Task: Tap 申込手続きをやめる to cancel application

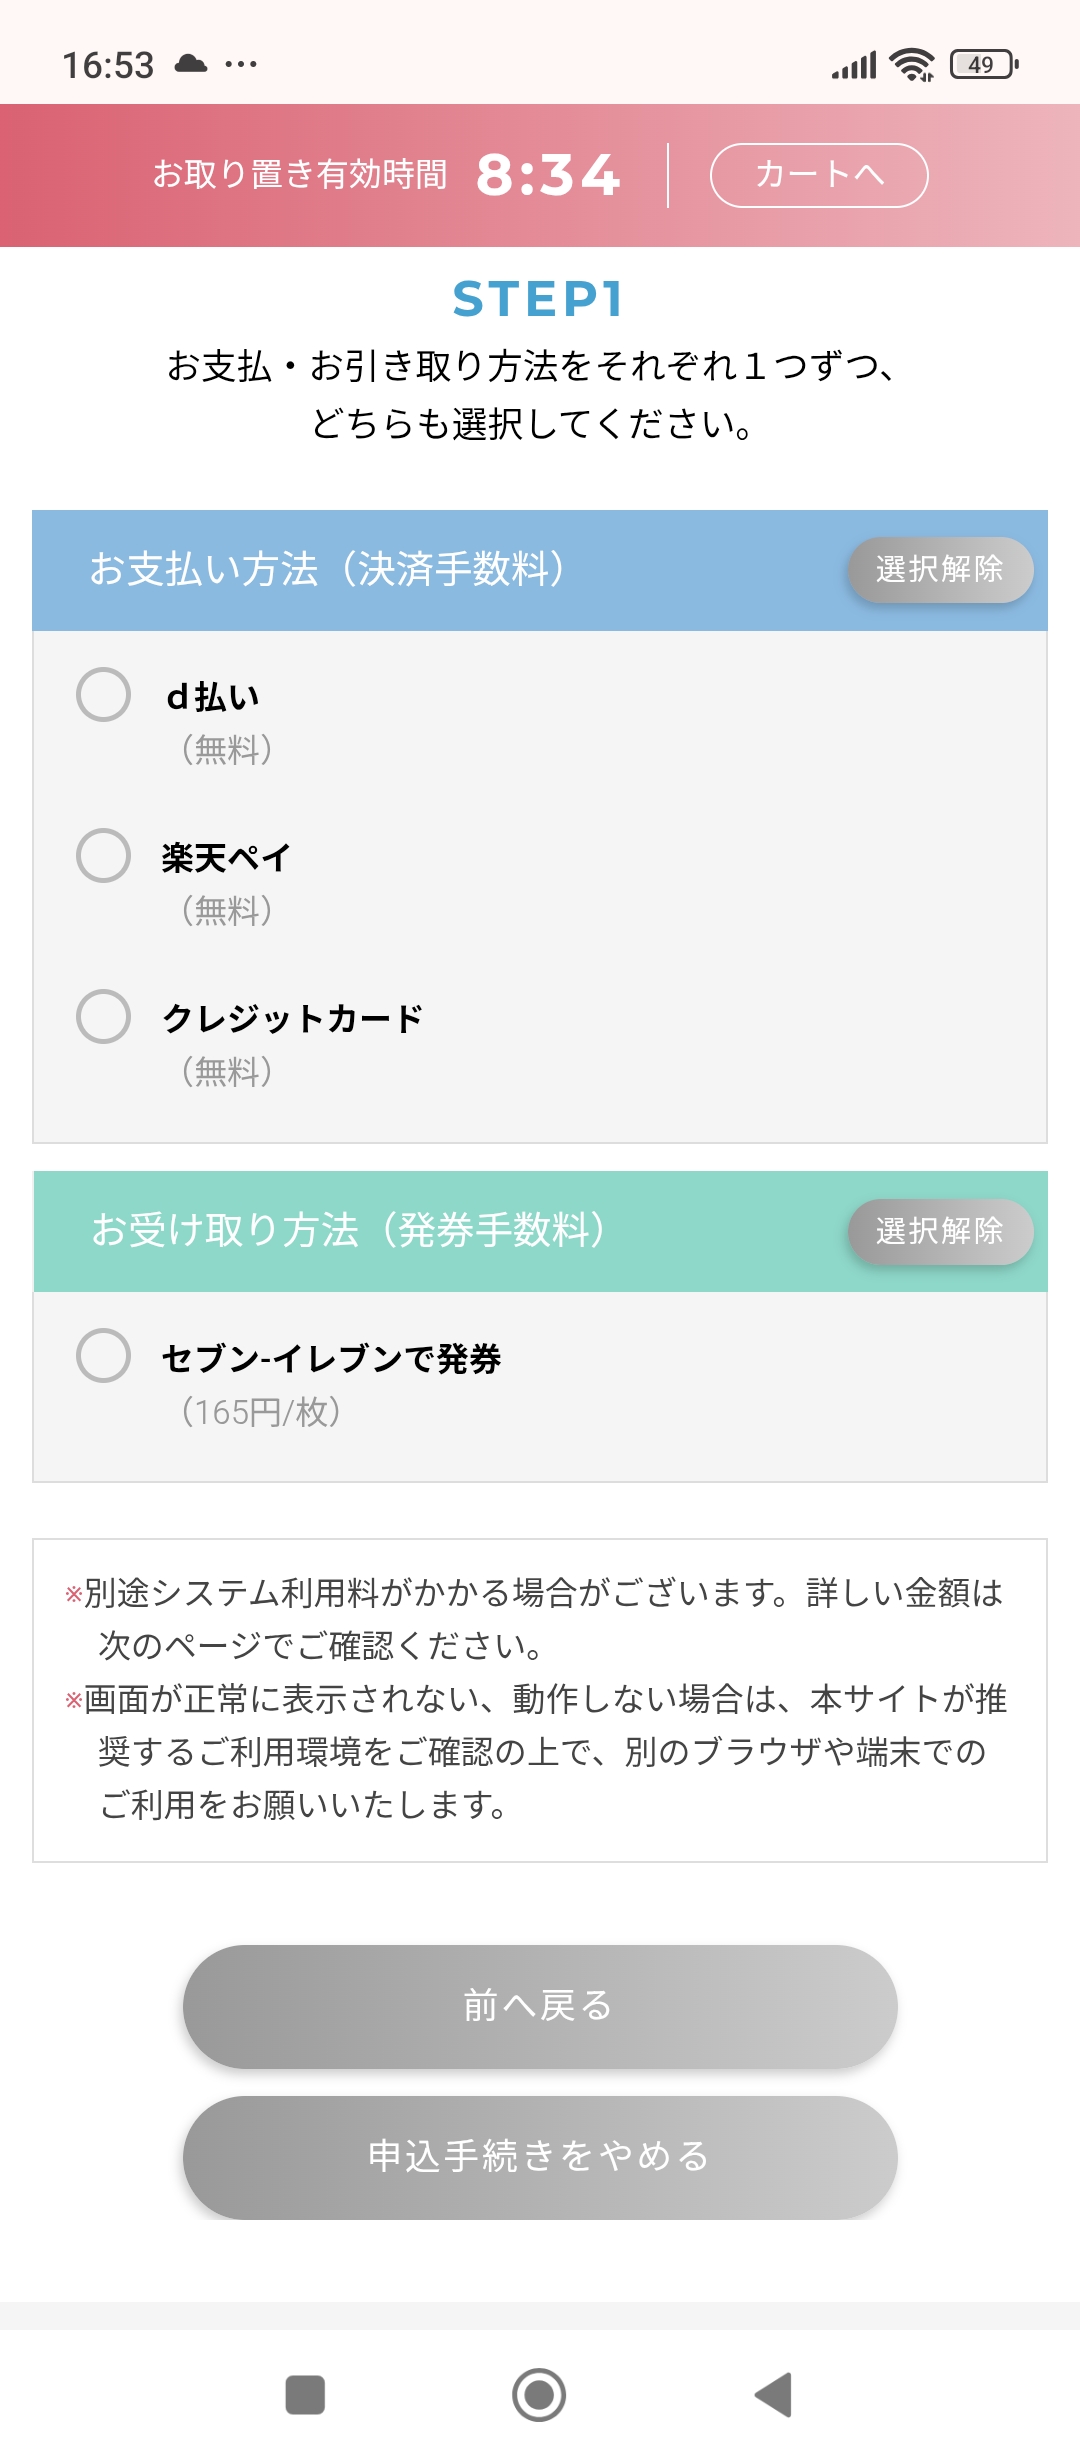Action: [540, 2157]
